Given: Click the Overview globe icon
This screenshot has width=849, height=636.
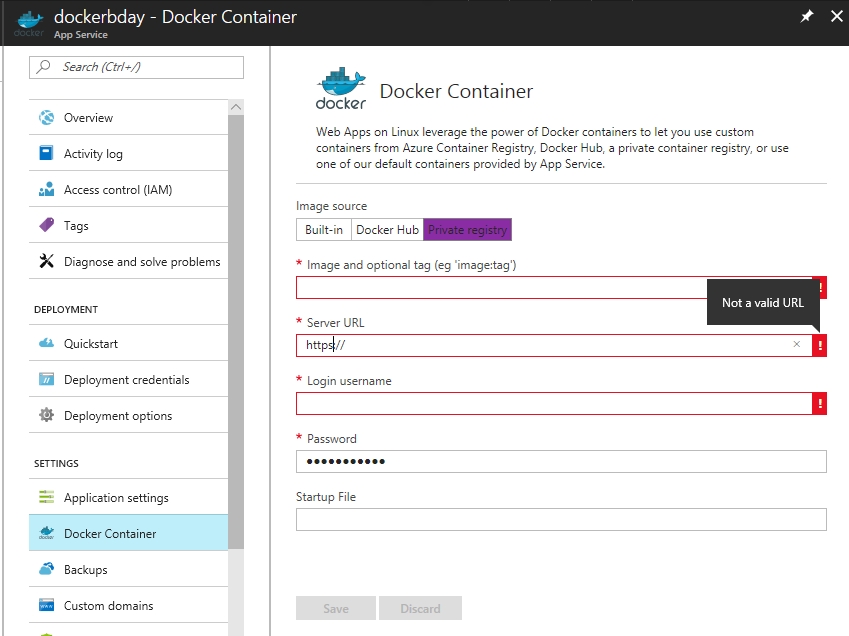Looking at the screenshot, I should [x=47, y=117].
